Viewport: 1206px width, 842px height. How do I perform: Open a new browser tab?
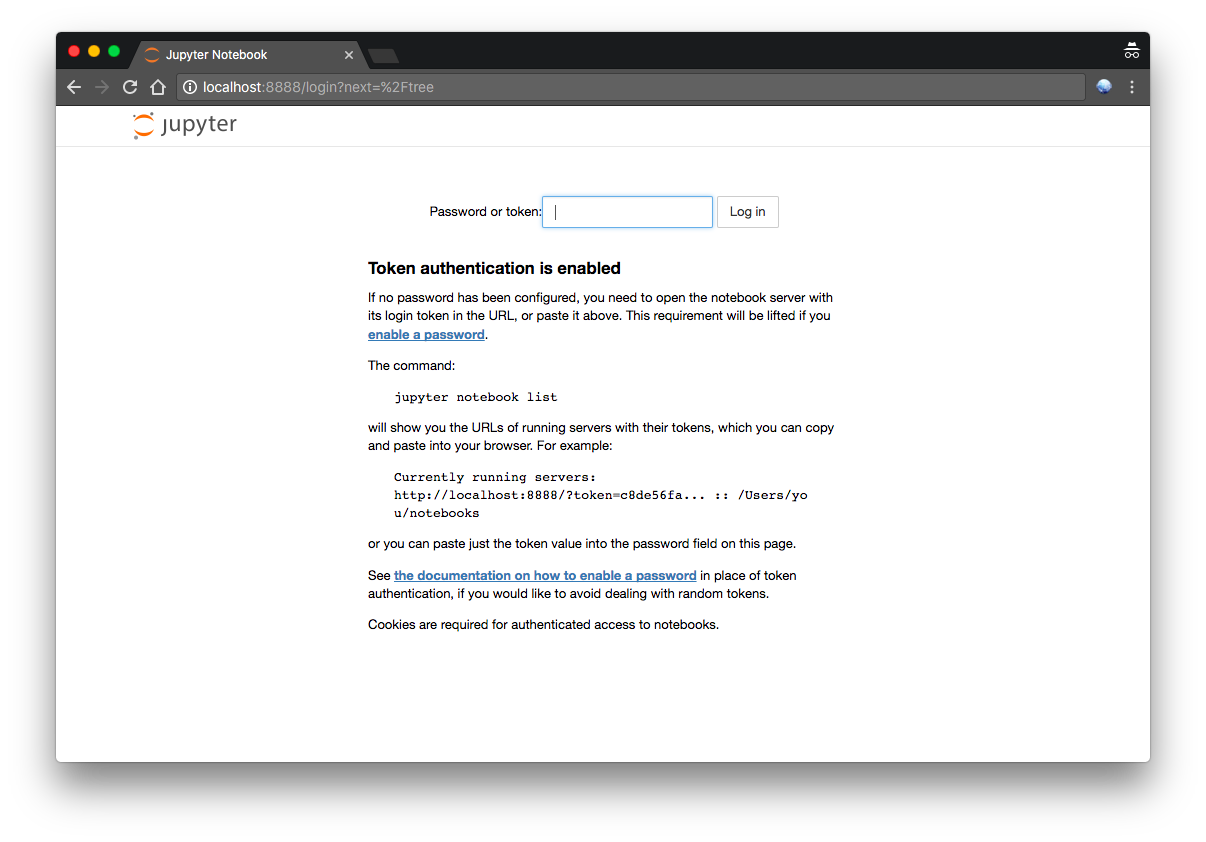(383, 55)
